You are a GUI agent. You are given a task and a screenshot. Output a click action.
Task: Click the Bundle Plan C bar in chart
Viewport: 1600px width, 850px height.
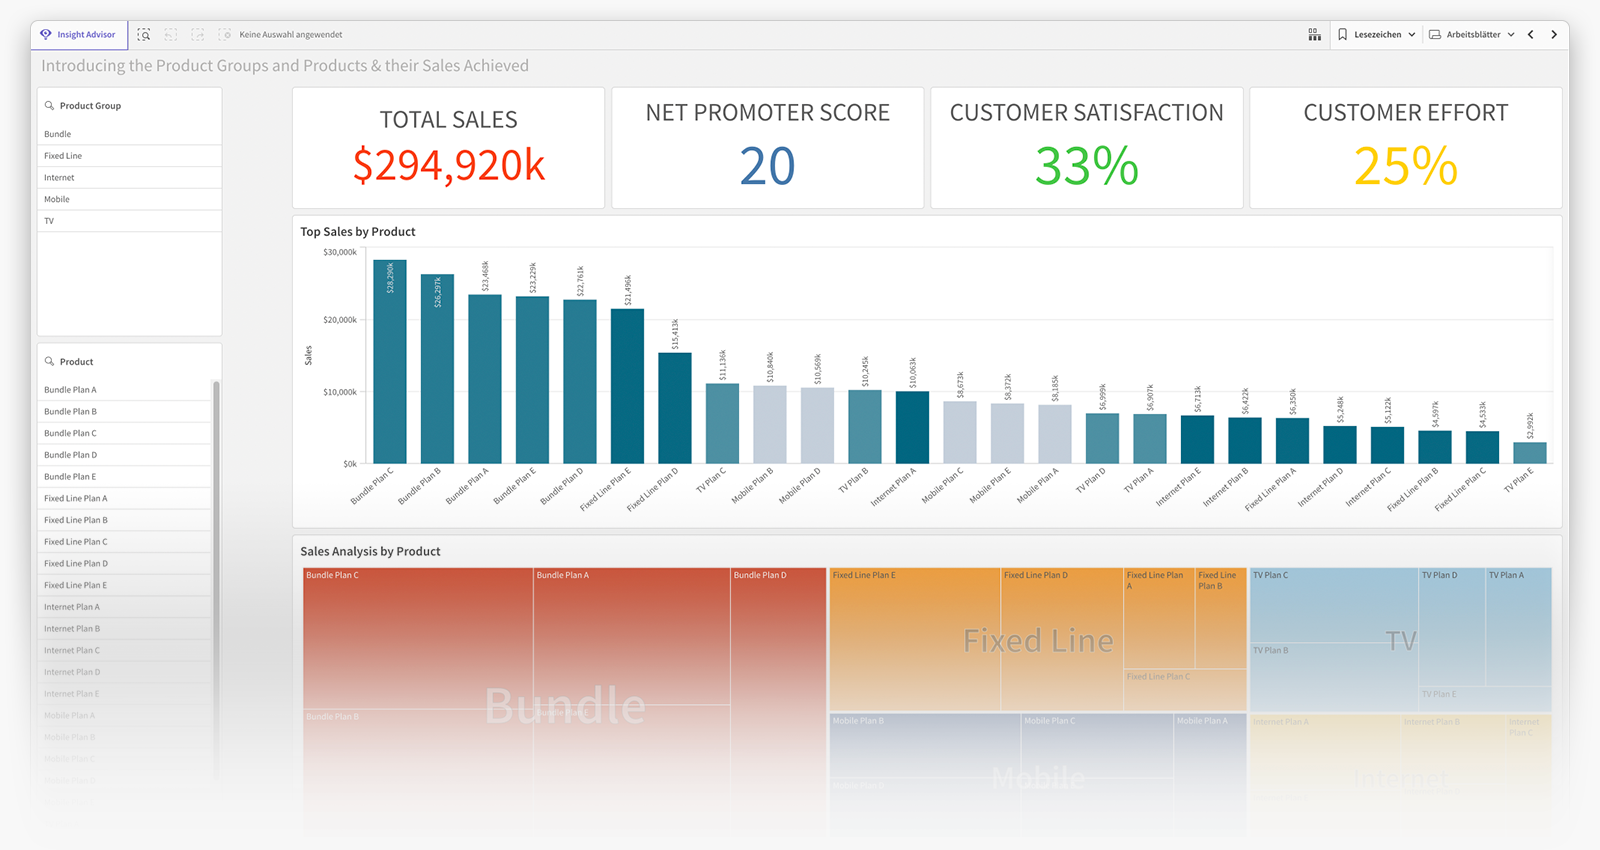click(390, 362)
